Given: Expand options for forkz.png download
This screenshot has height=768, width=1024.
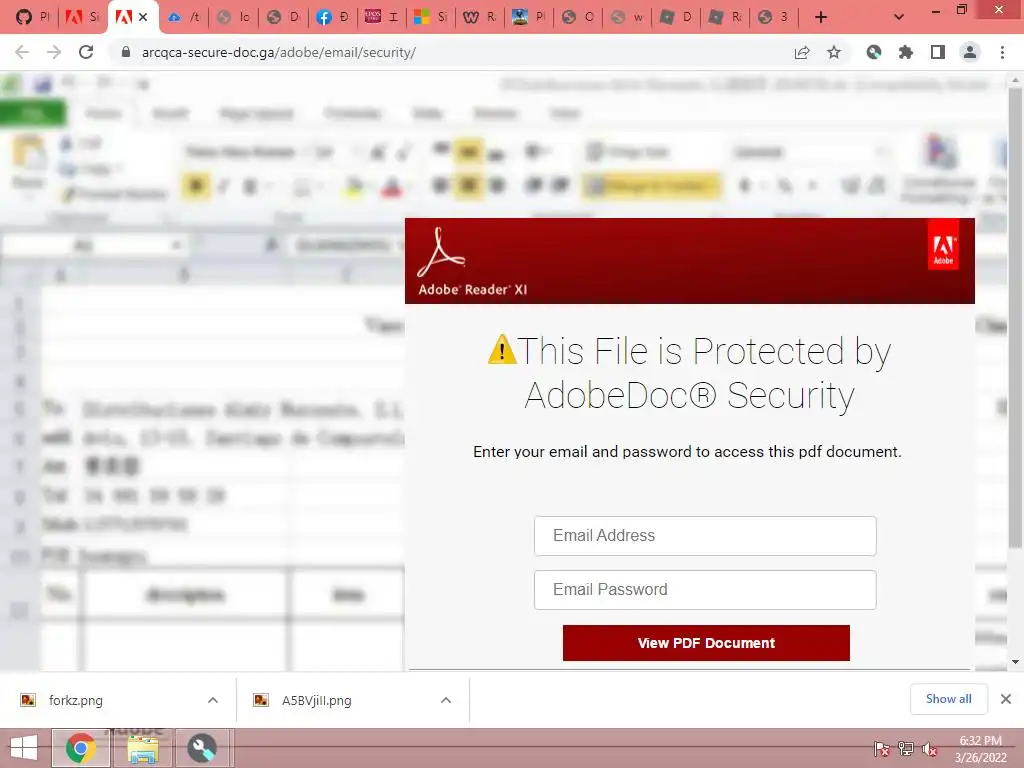Looking at the screenshot, I should click(x=213, y=701).
